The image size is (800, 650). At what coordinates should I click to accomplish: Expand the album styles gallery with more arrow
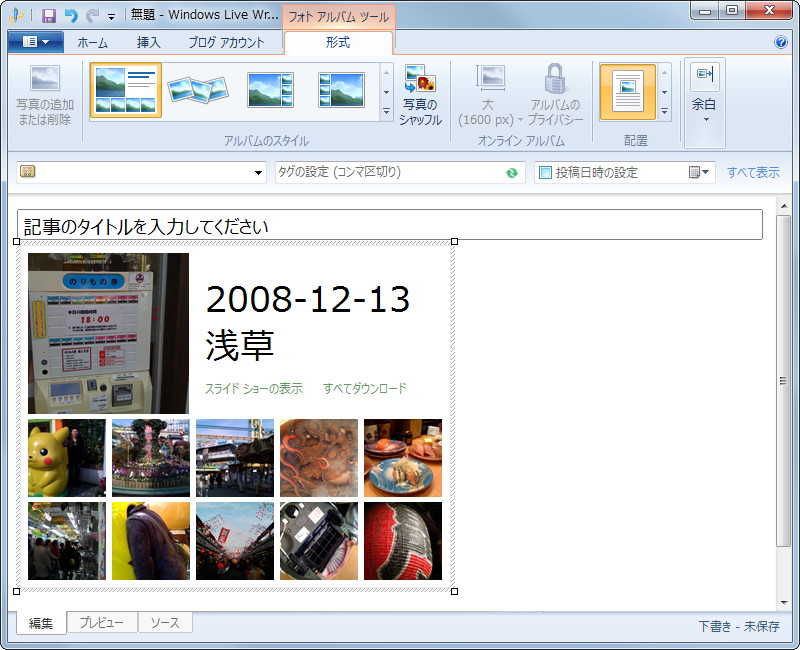[x=384, y=110]
